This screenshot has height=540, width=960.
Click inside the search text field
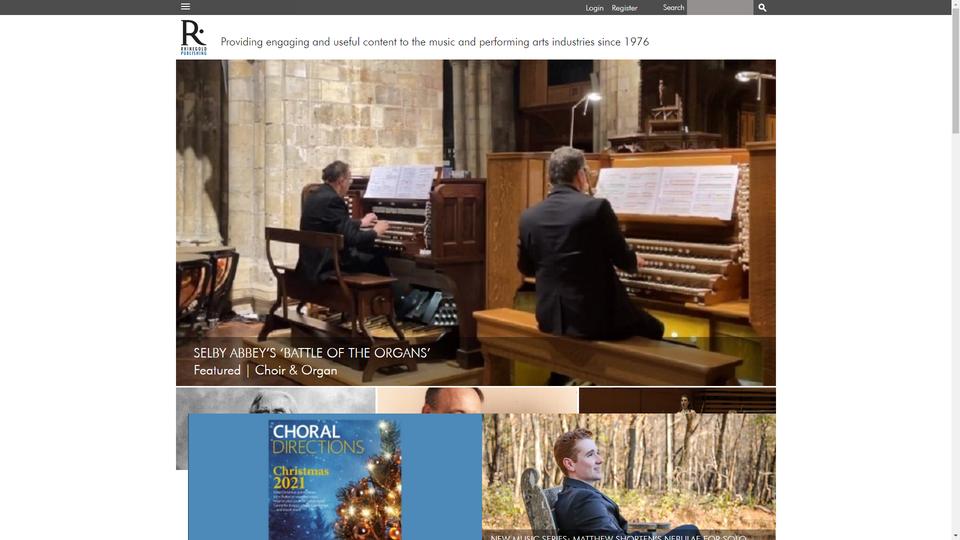[719, 7]
